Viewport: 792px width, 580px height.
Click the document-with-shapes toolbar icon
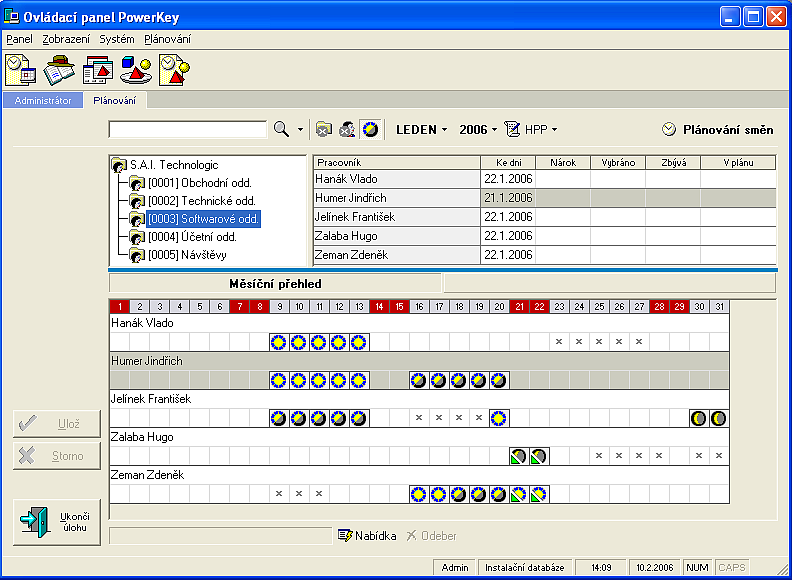coord(97,69)
